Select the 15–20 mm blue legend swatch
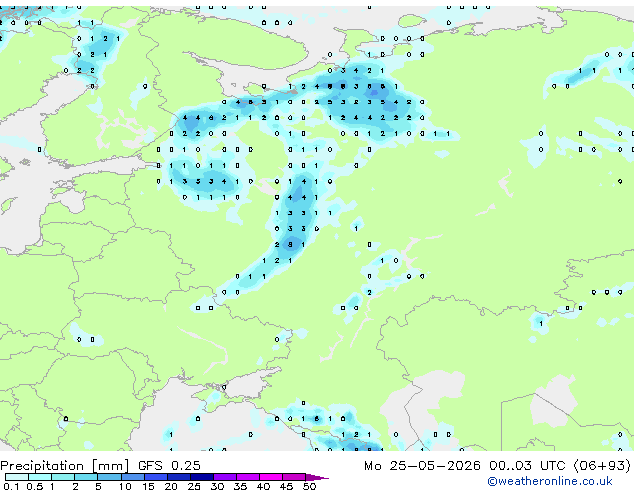634x490 pixels. click(x=156, y=477)
